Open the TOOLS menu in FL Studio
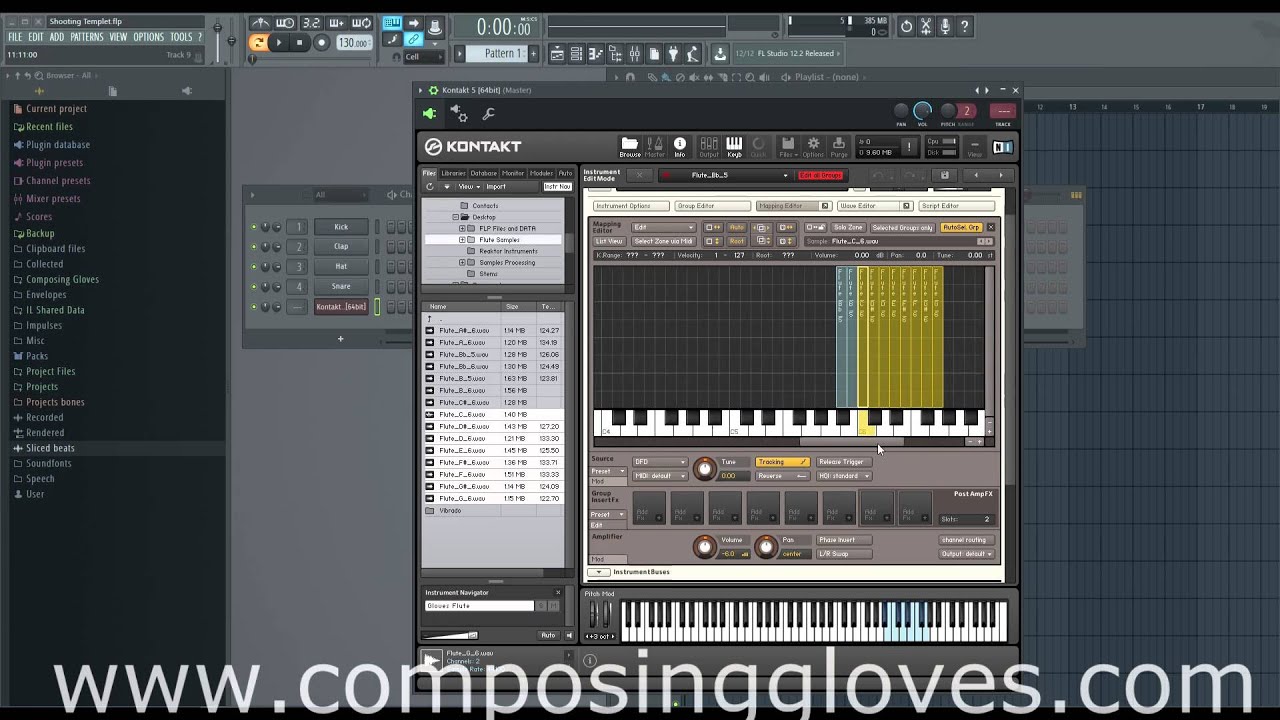 [181, 37]
